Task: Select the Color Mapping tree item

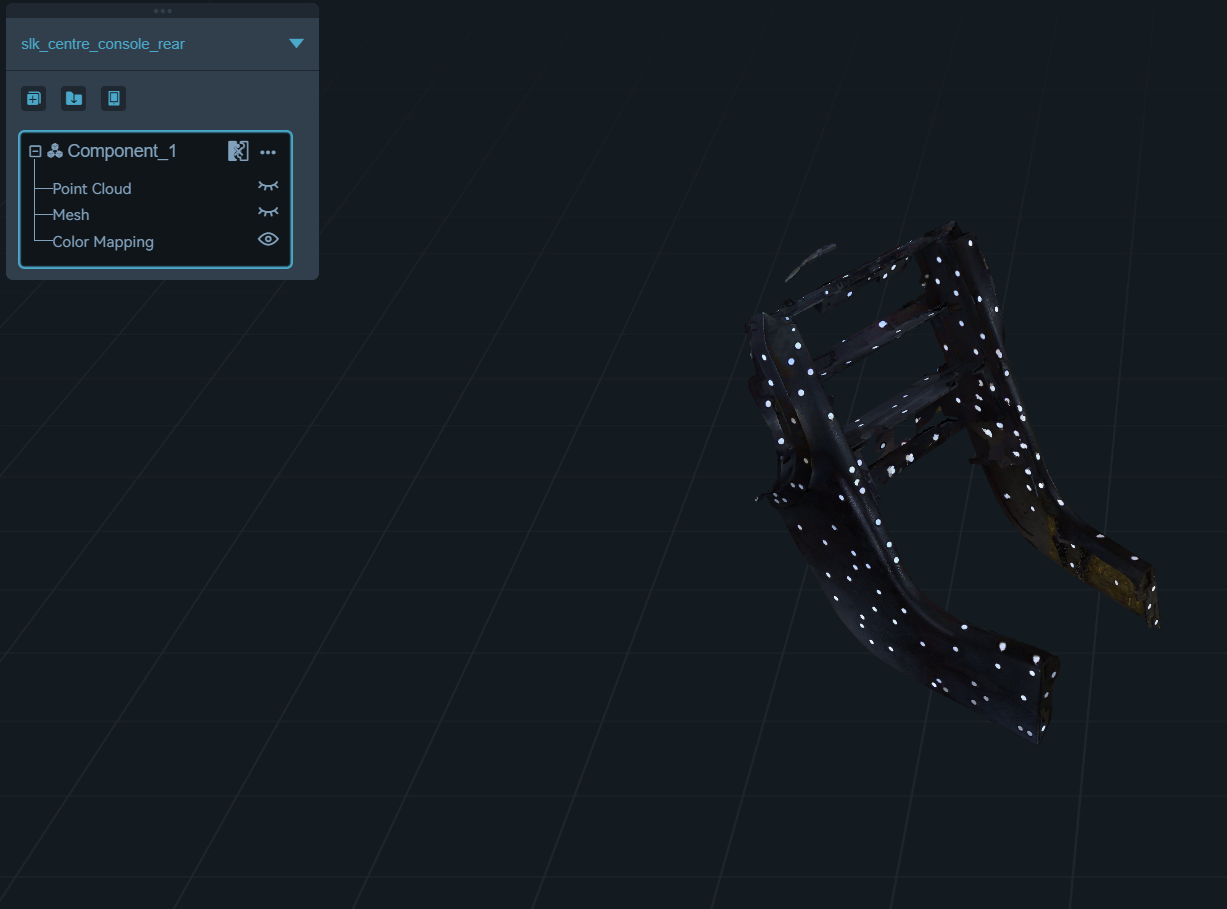Action: click(x=103, y=242)
